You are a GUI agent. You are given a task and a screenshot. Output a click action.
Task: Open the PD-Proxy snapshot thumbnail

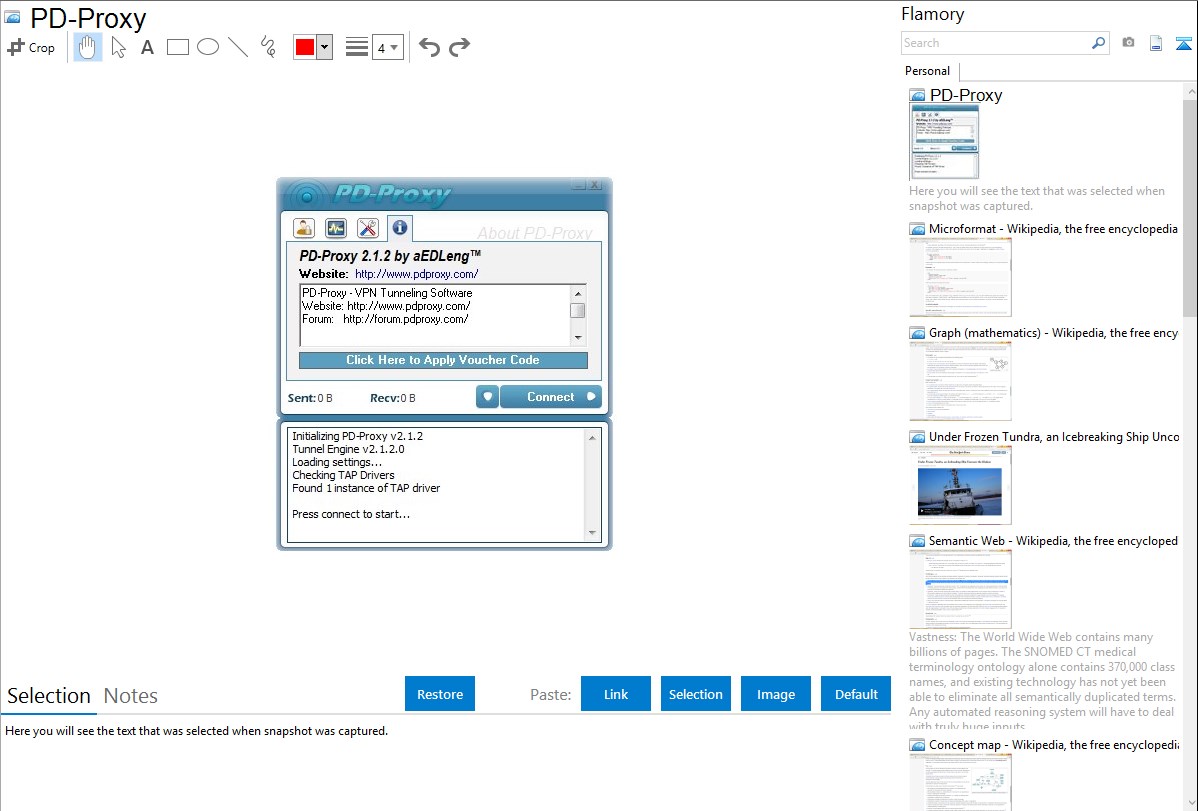point(944,142)
